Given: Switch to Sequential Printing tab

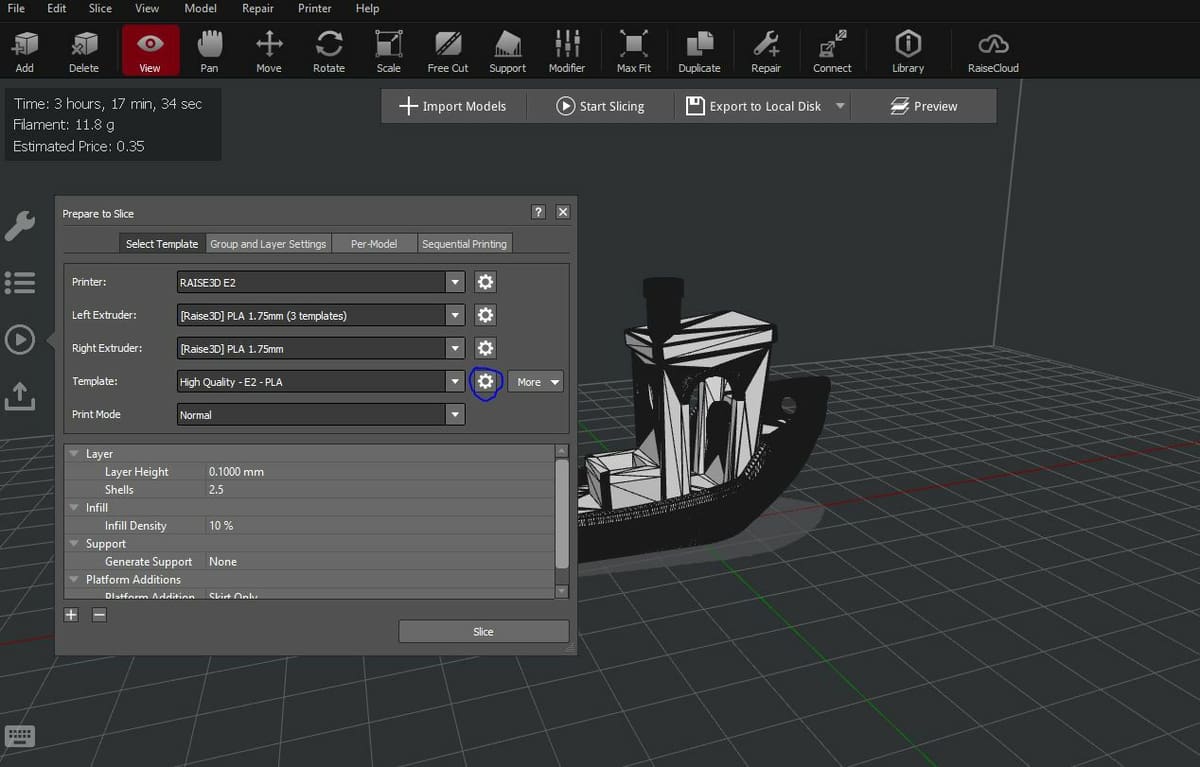Looking at the screenshot, I should click(464, 243).
